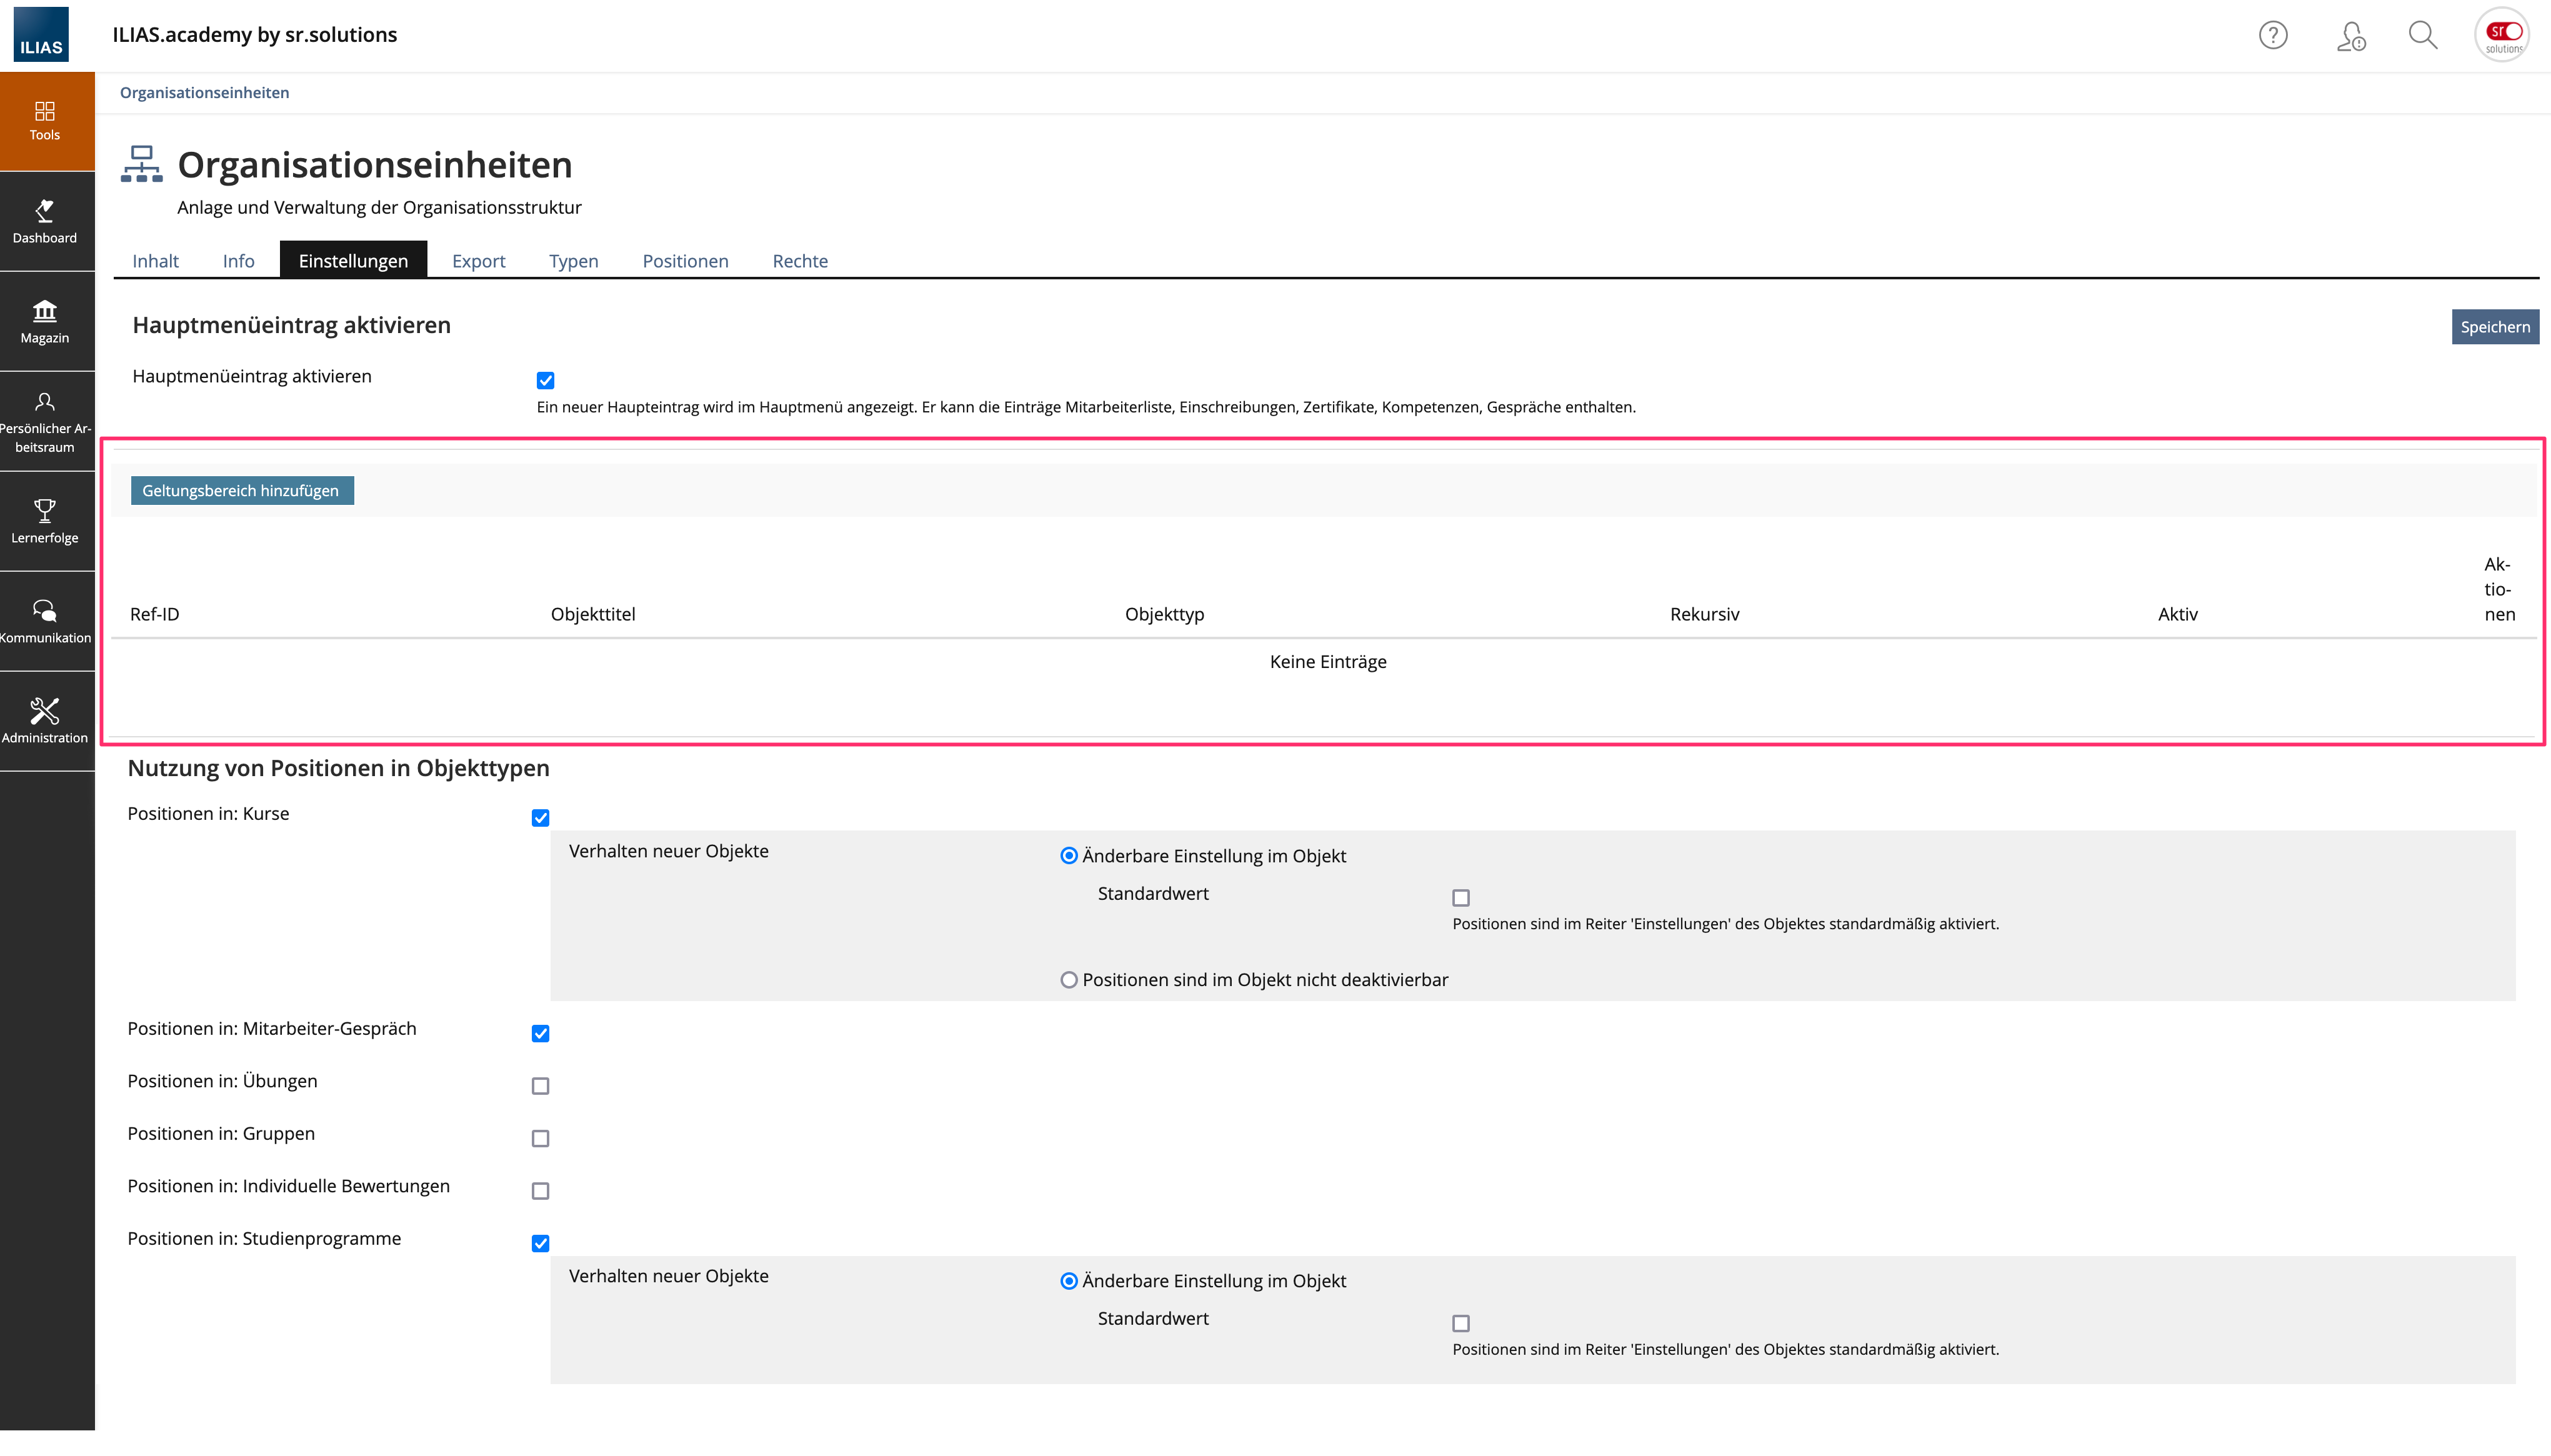Switch to the Typen tab
2551x1456 pixels.
click(x=573, y=261)
